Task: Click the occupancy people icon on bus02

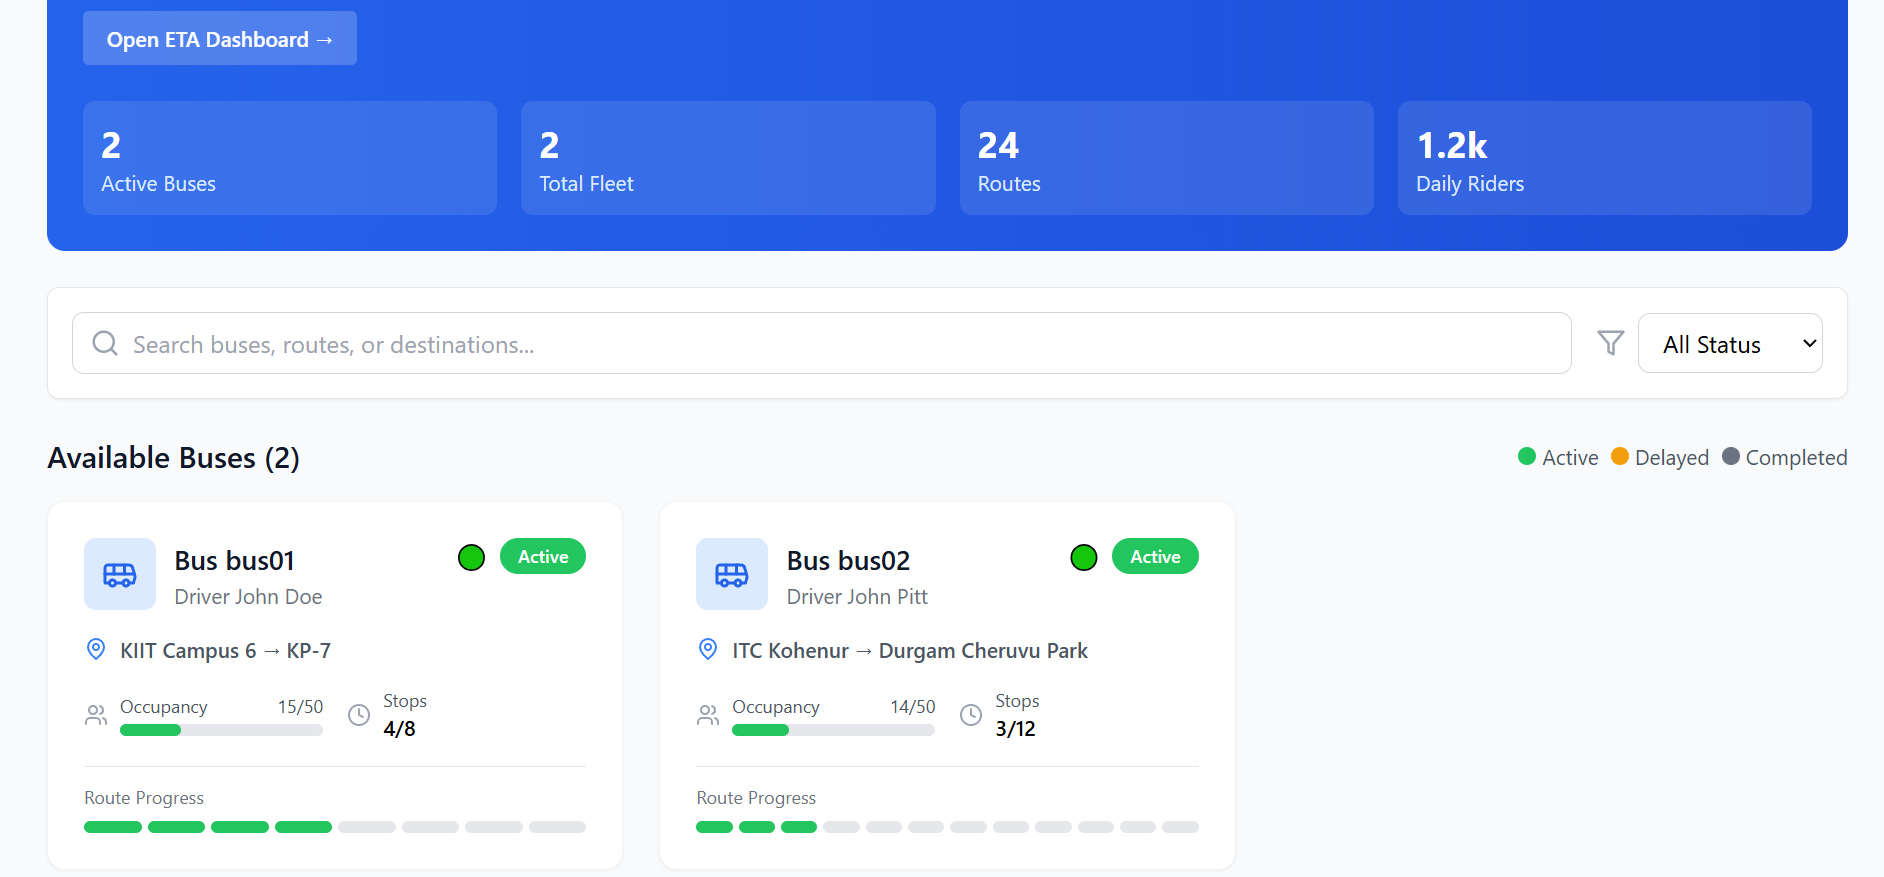Action: [708, 715]
